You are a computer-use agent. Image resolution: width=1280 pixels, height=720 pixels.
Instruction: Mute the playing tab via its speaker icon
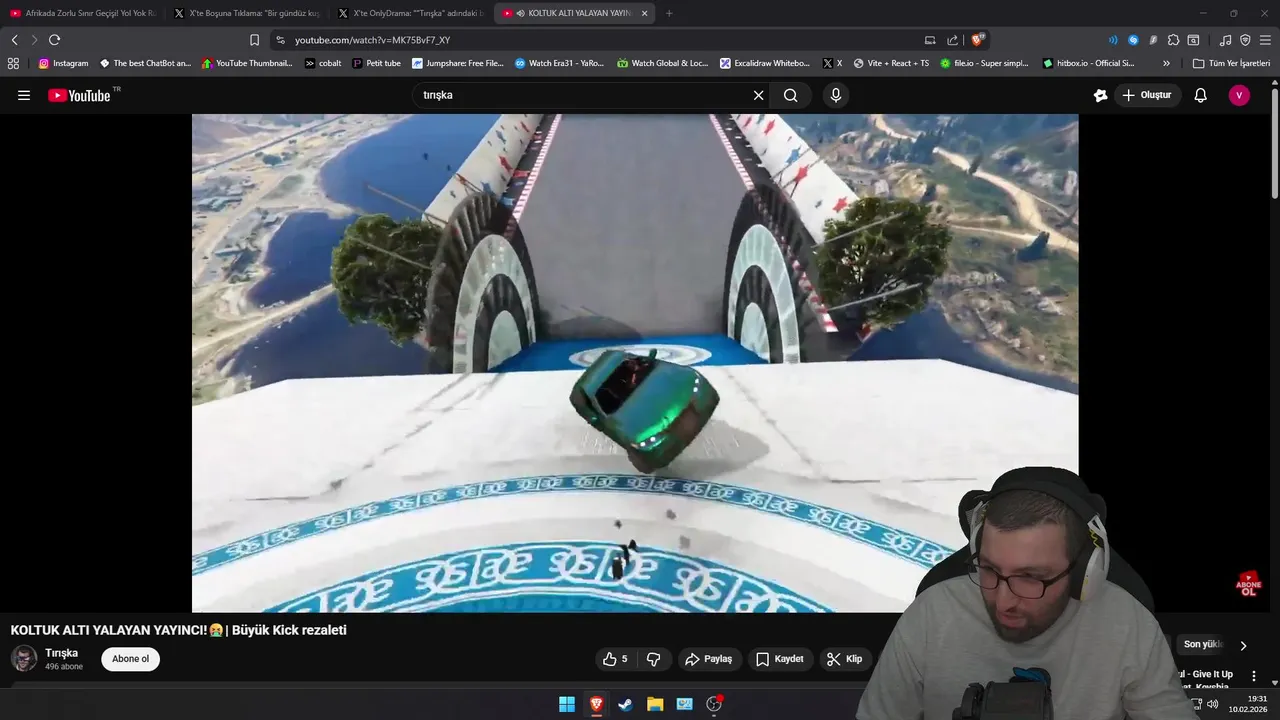pos(521,13)
